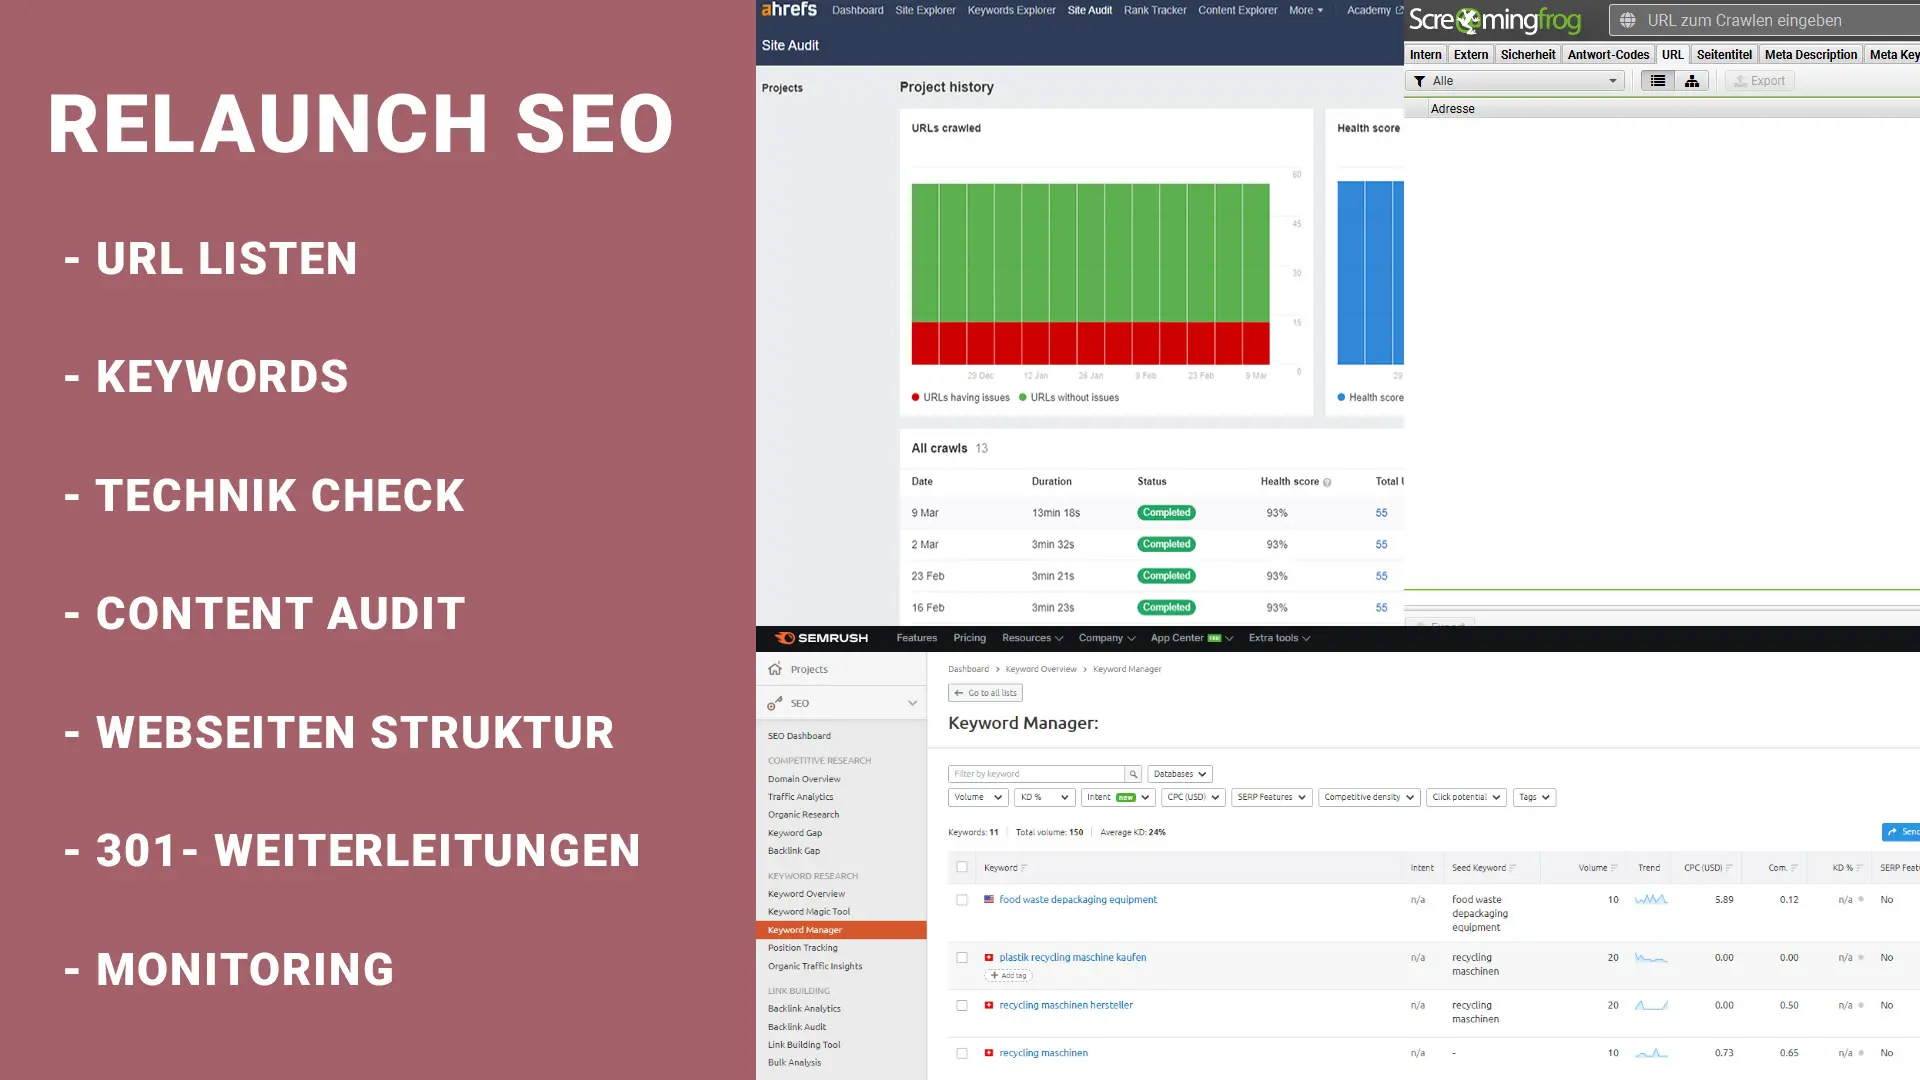The width and height of the screenshot is (1920, 1080).
Task: Click the Filter by keyword input field
Action: pyautogui.click(x=1036, y=774)
